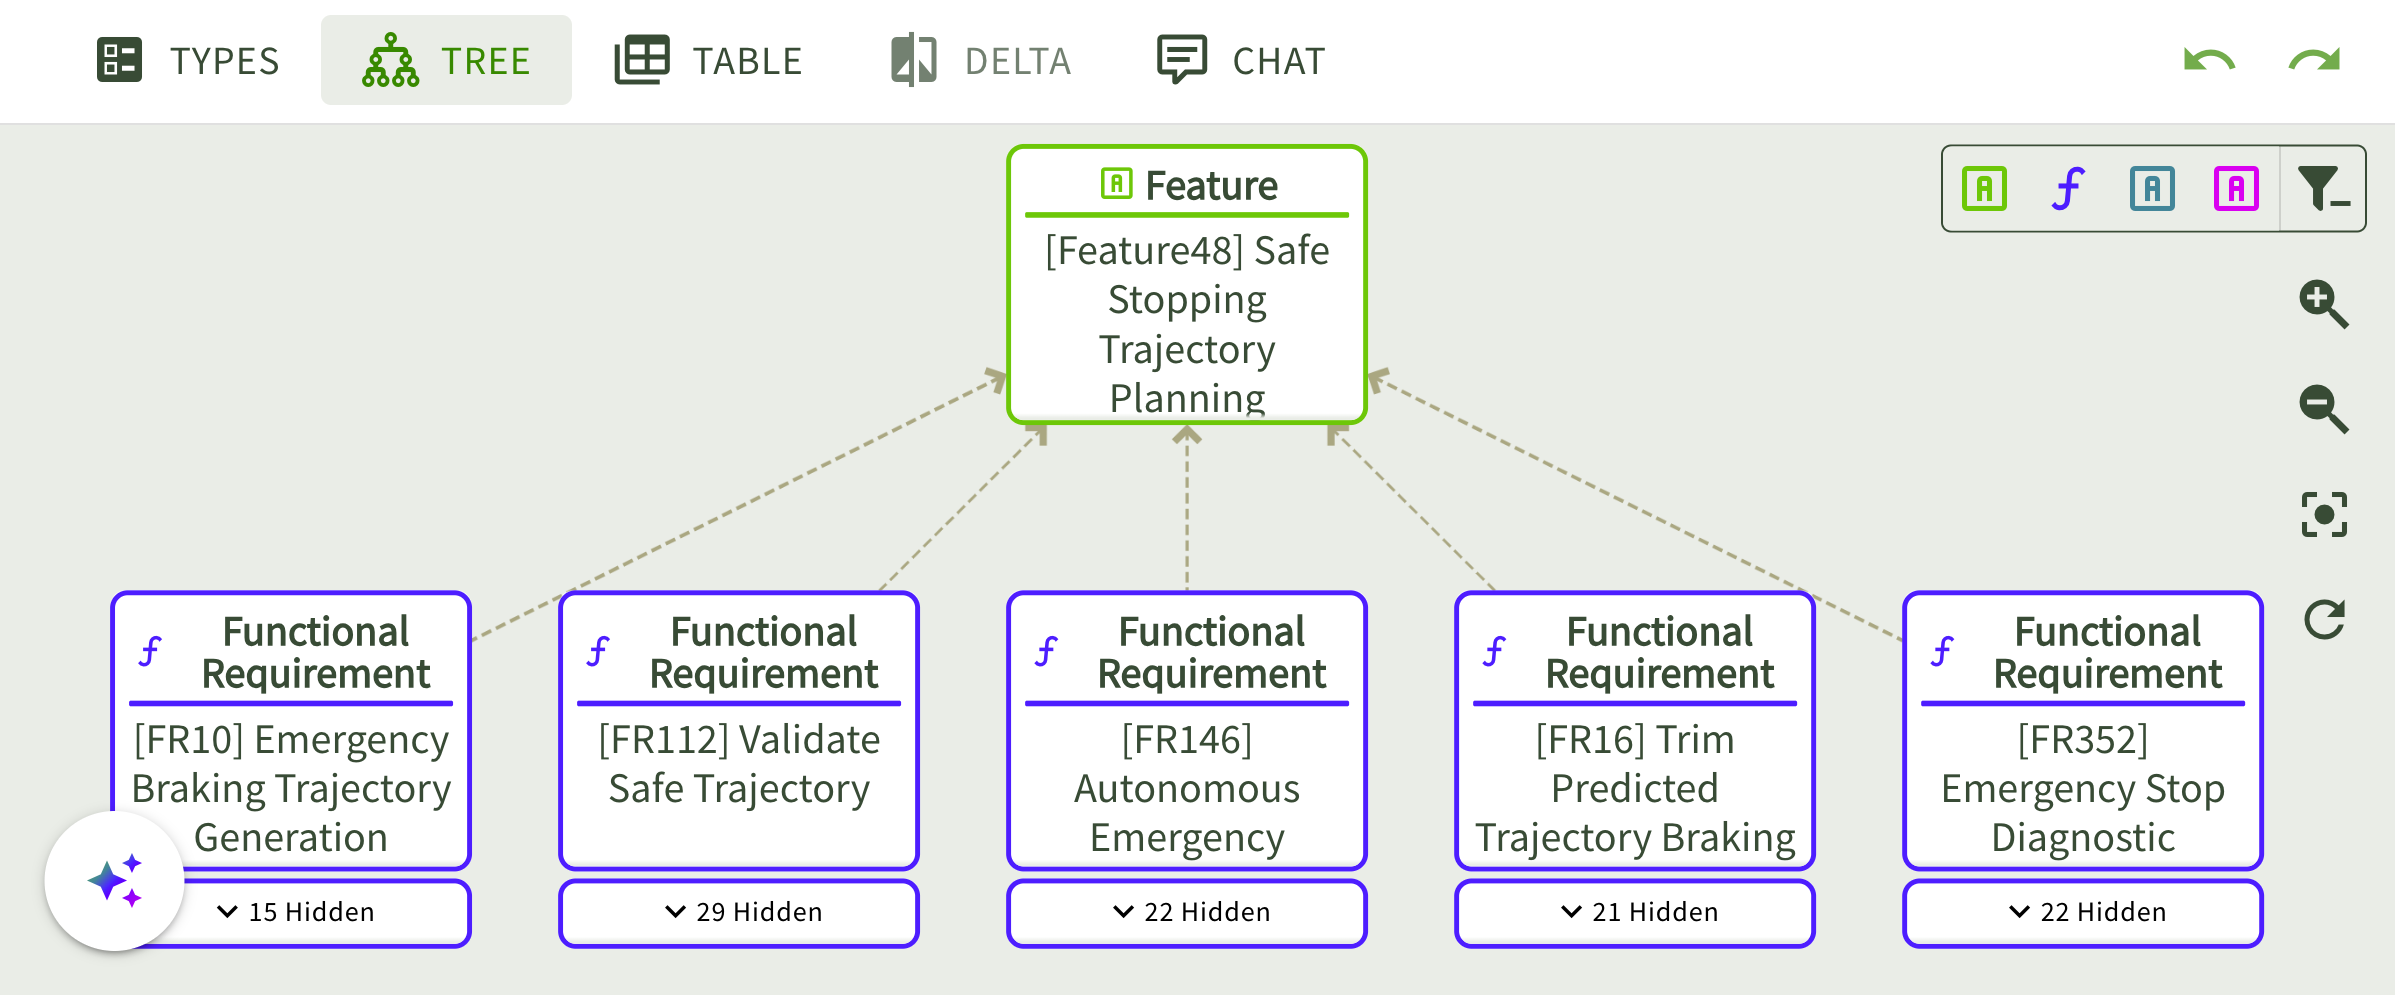Expand the 29 Hidden items under FR112
Screen dimensions: 2395x995
pyautogui.click(x=740, y=912)
